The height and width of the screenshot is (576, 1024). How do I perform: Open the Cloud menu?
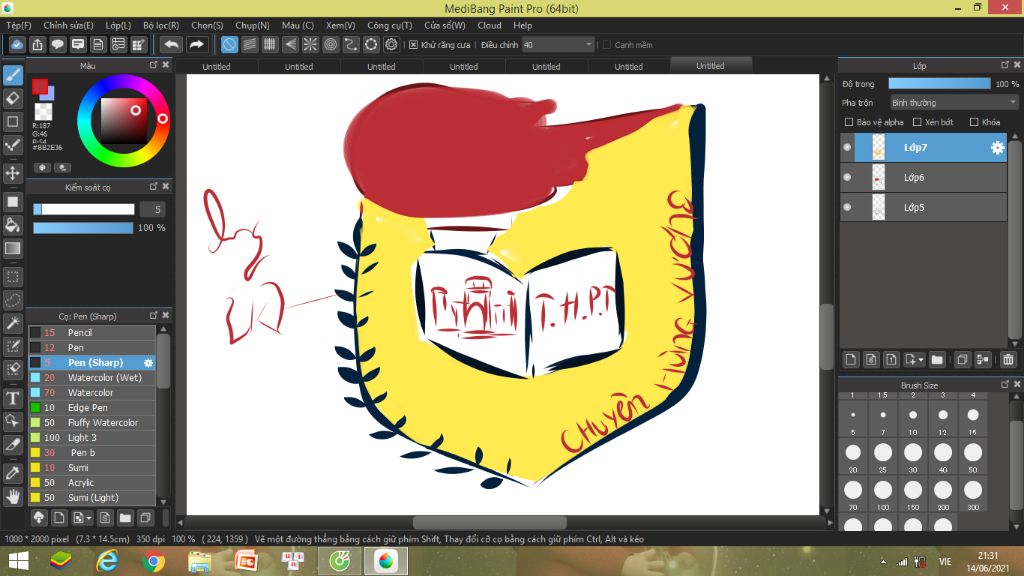tap(489, 25)
